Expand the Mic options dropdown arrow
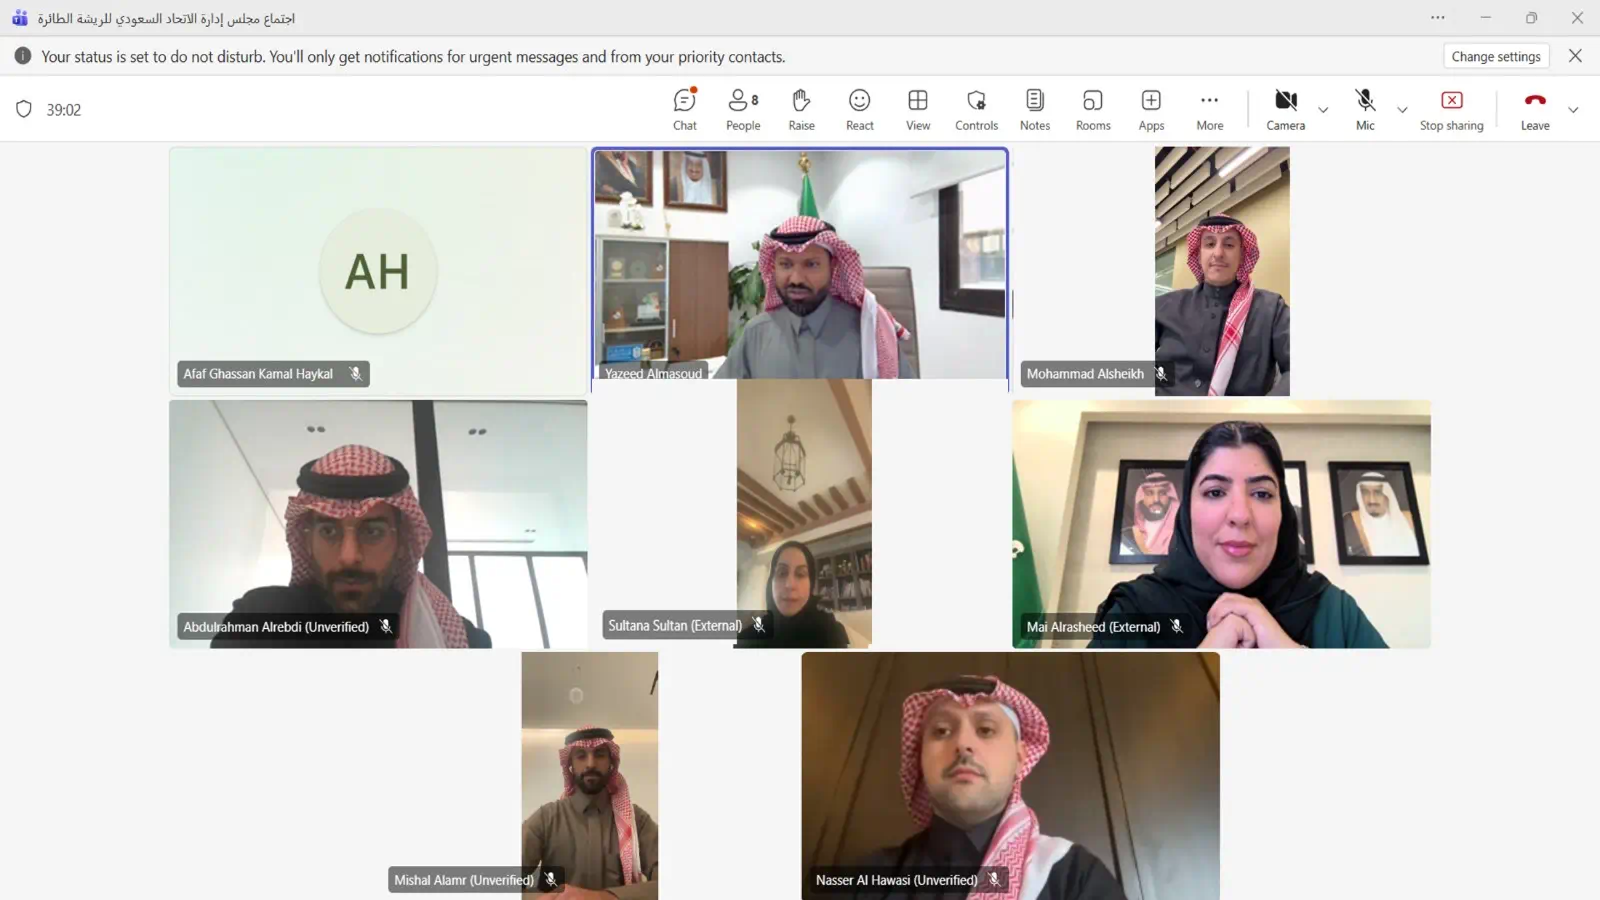The width and height of the screenshot is (1600, 900). tap(1402, 110)
